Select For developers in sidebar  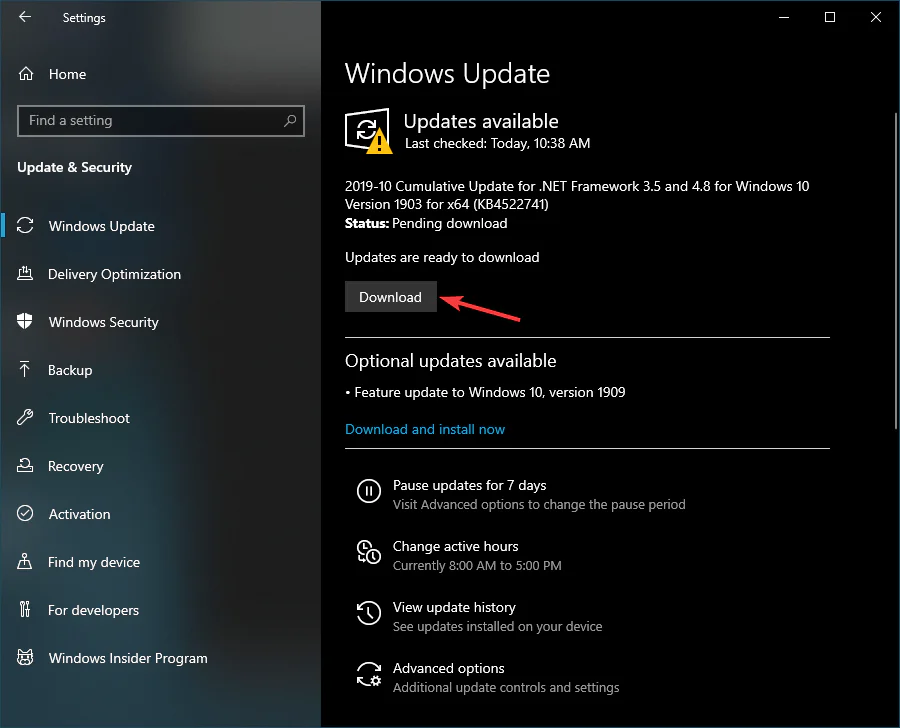pyautogui.click(x=94, y=610)
